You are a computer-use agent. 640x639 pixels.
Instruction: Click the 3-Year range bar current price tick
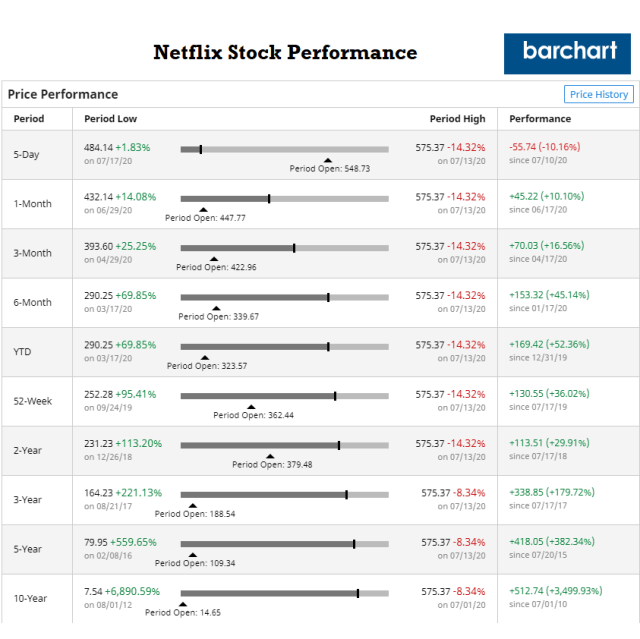(x=346, y=494)
